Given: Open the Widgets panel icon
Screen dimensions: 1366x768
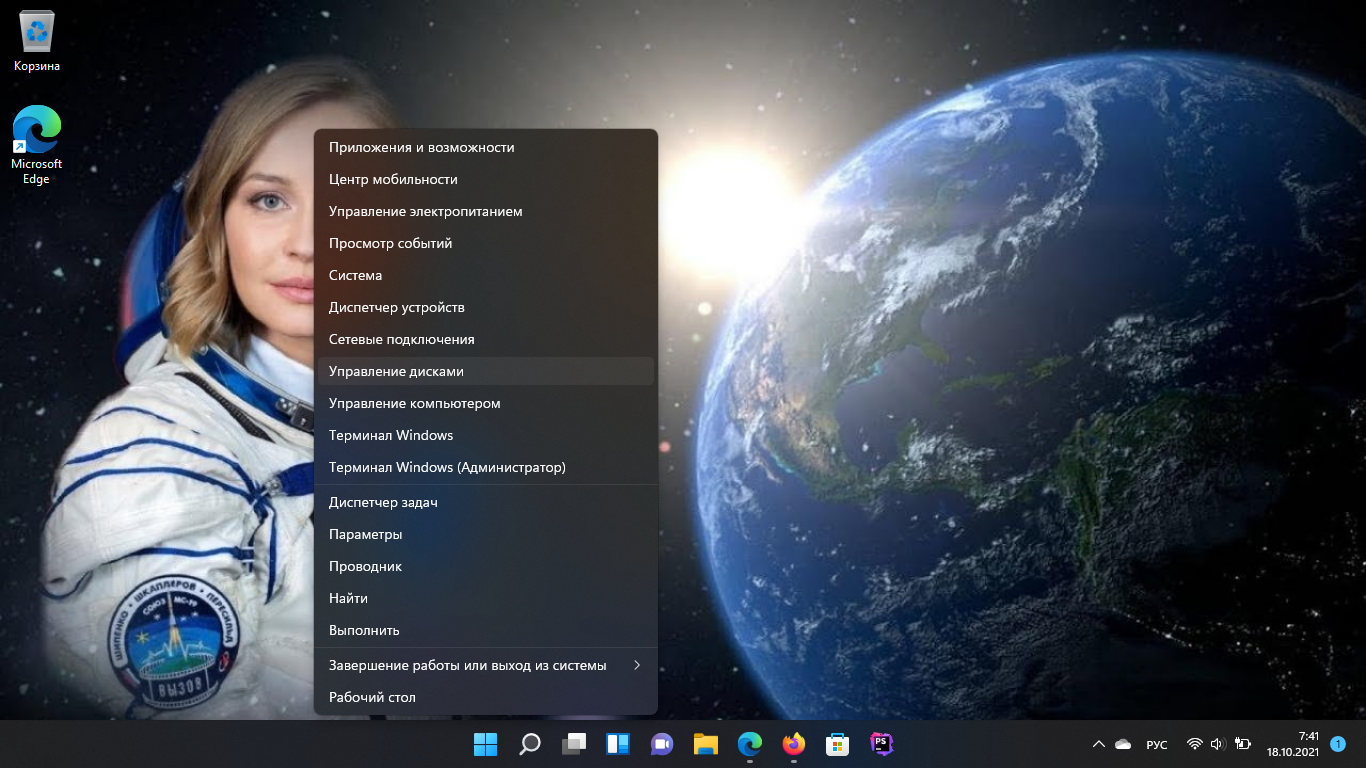Looking at the screenshot, I should [x=617, y=744].
